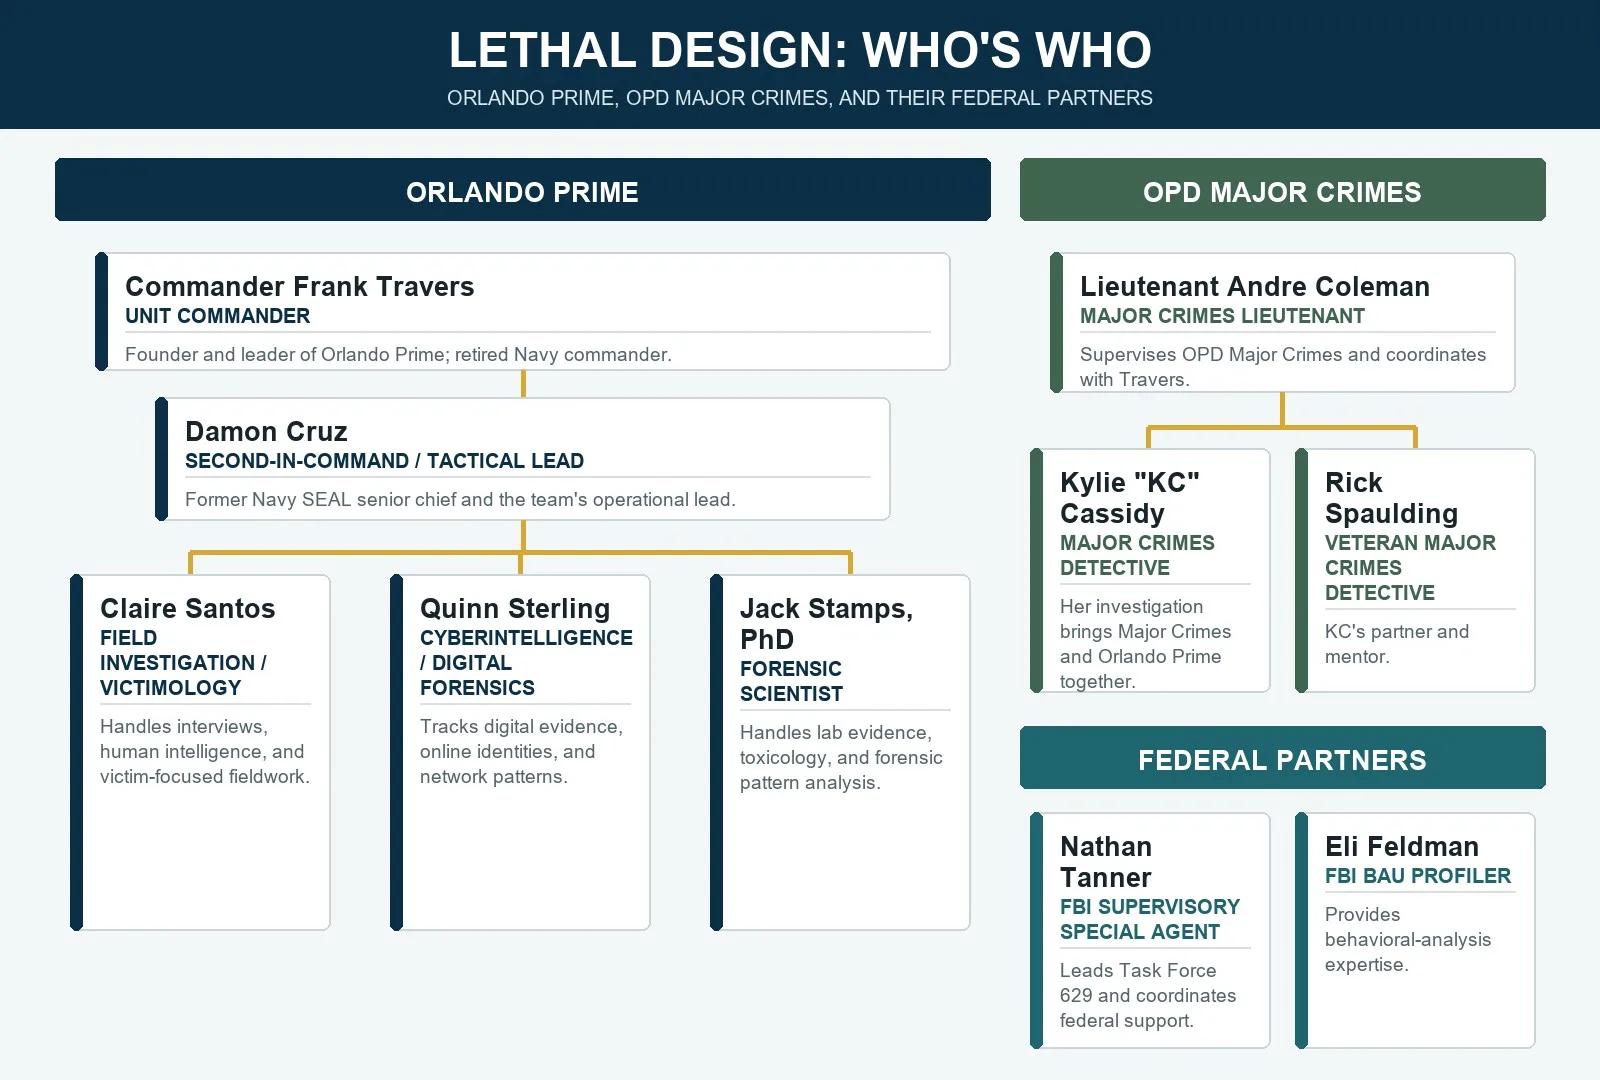Select the name Rick Spaulding

click(1391, 498)
